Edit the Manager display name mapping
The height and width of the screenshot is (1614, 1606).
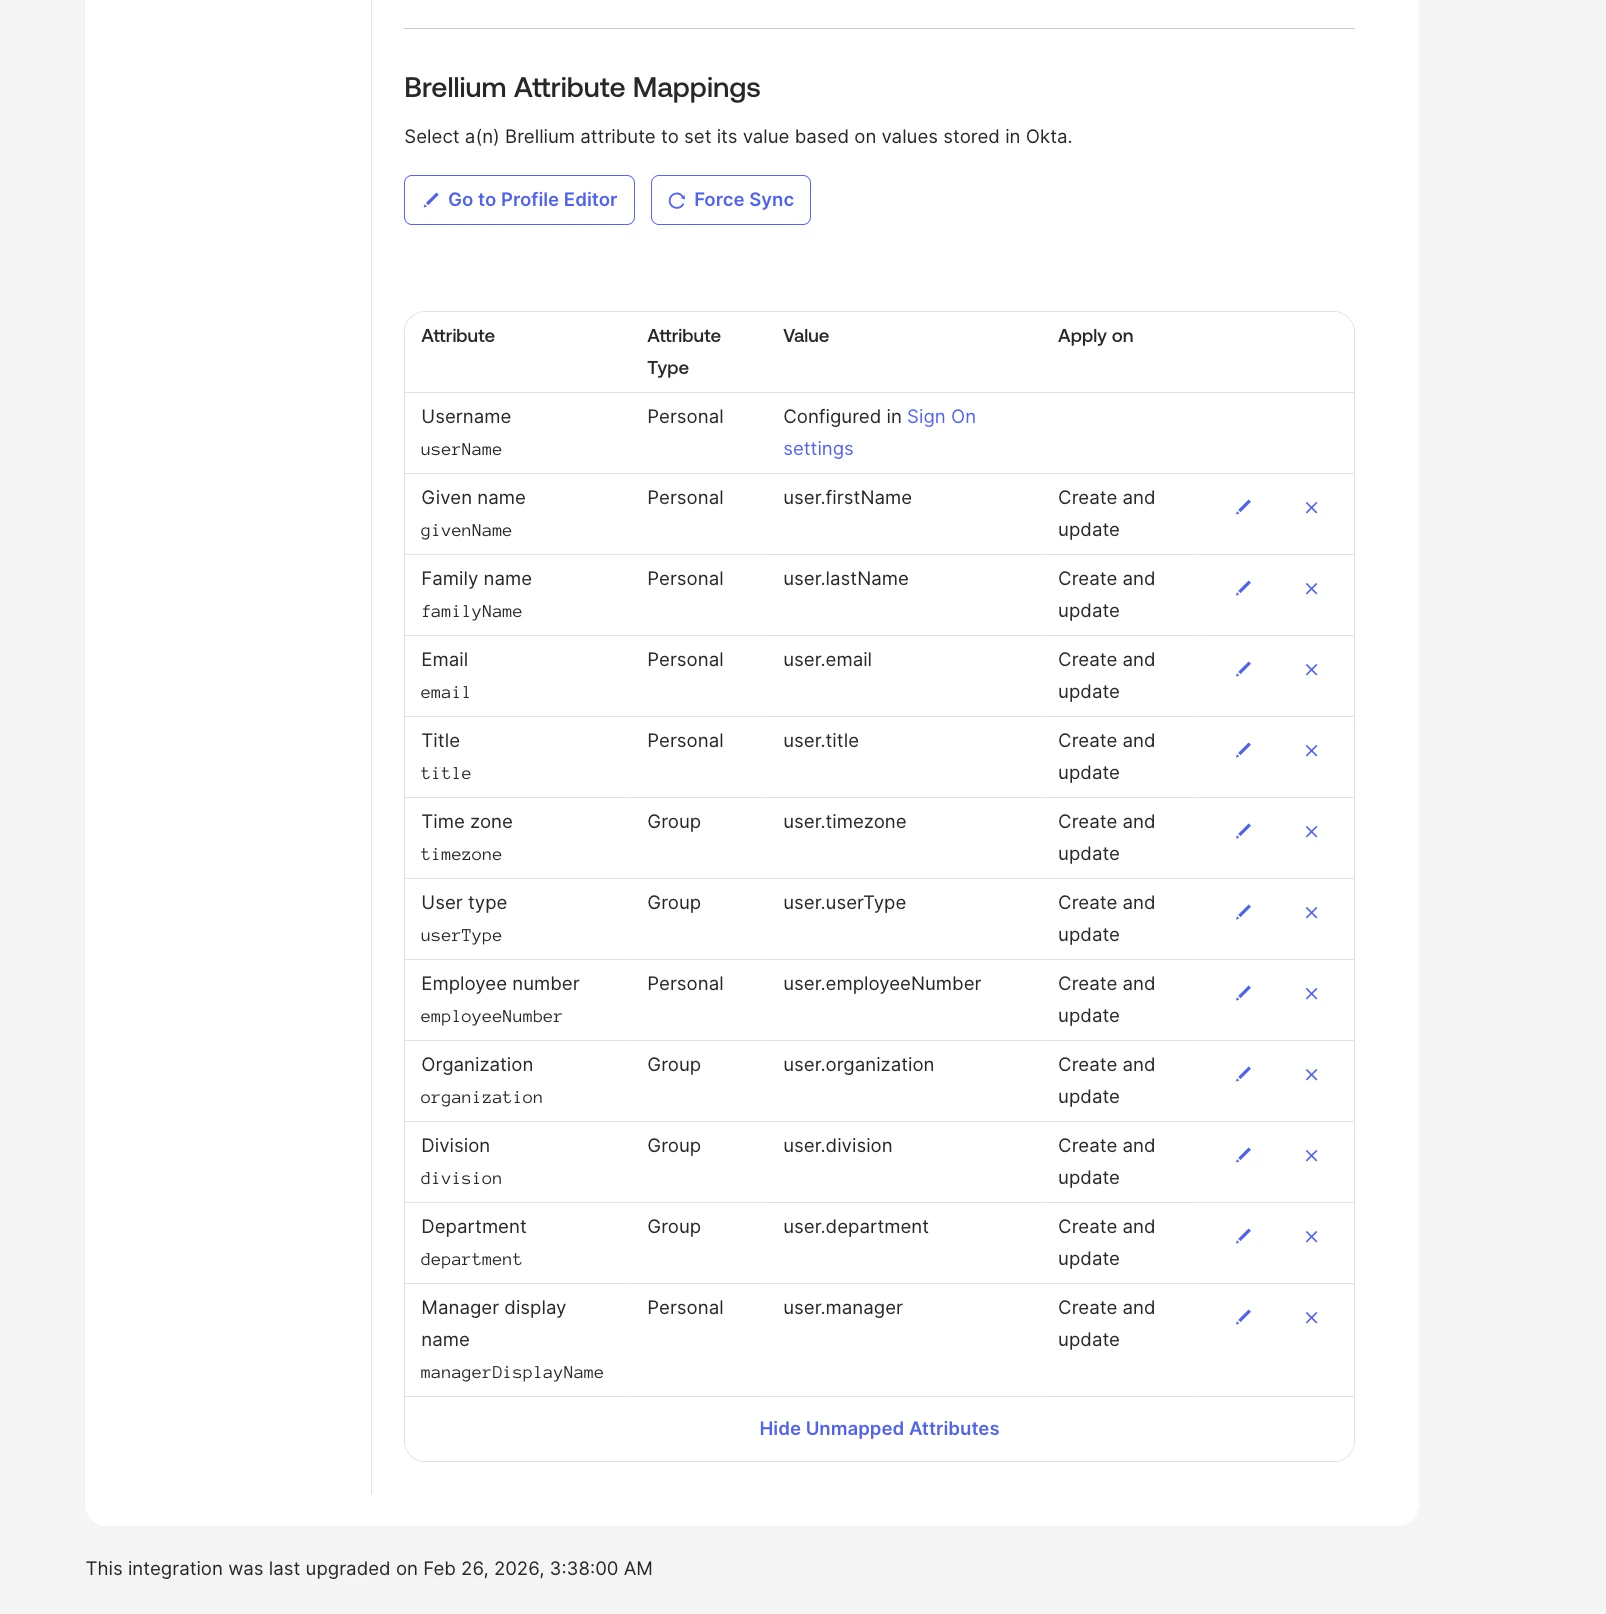pos(1243,1317)
